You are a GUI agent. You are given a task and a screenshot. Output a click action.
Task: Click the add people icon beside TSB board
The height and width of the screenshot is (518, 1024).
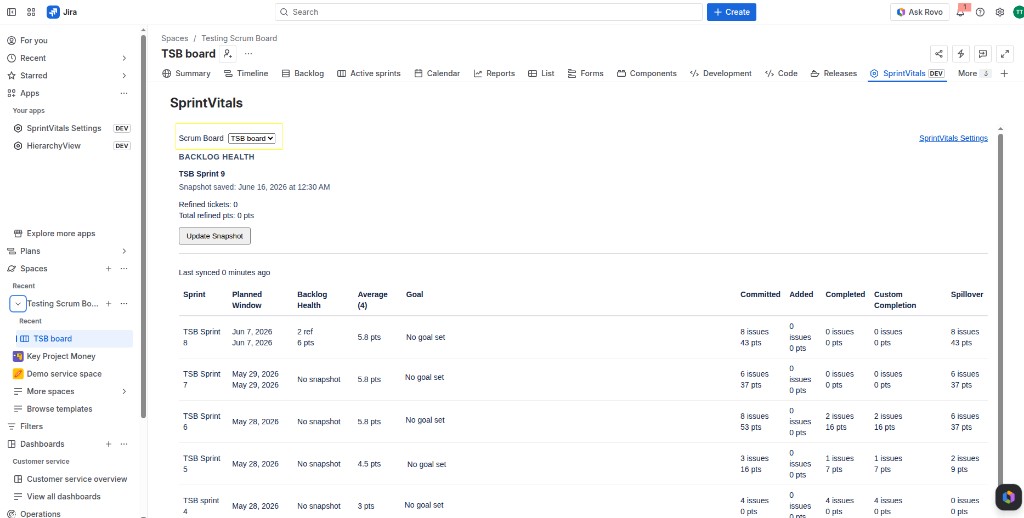(x=228, y=54)
